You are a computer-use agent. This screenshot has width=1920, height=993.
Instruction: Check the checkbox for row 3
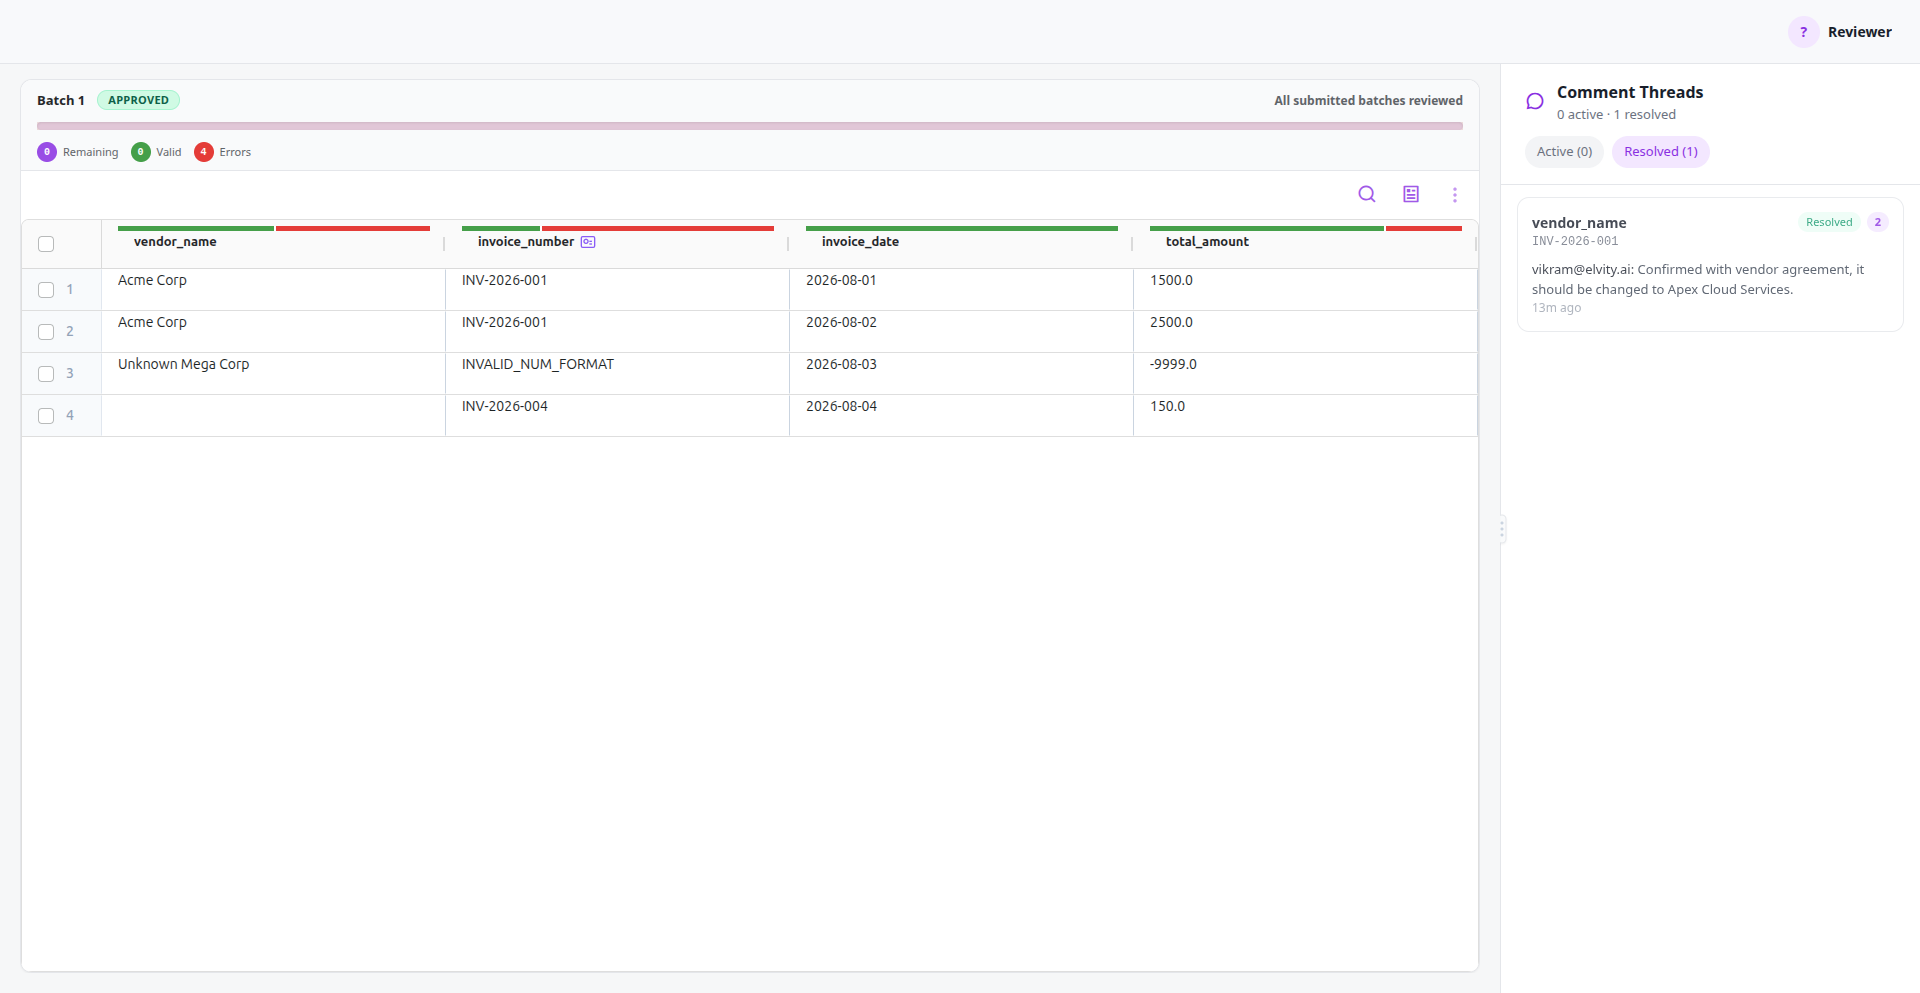(x=46, y=374)
